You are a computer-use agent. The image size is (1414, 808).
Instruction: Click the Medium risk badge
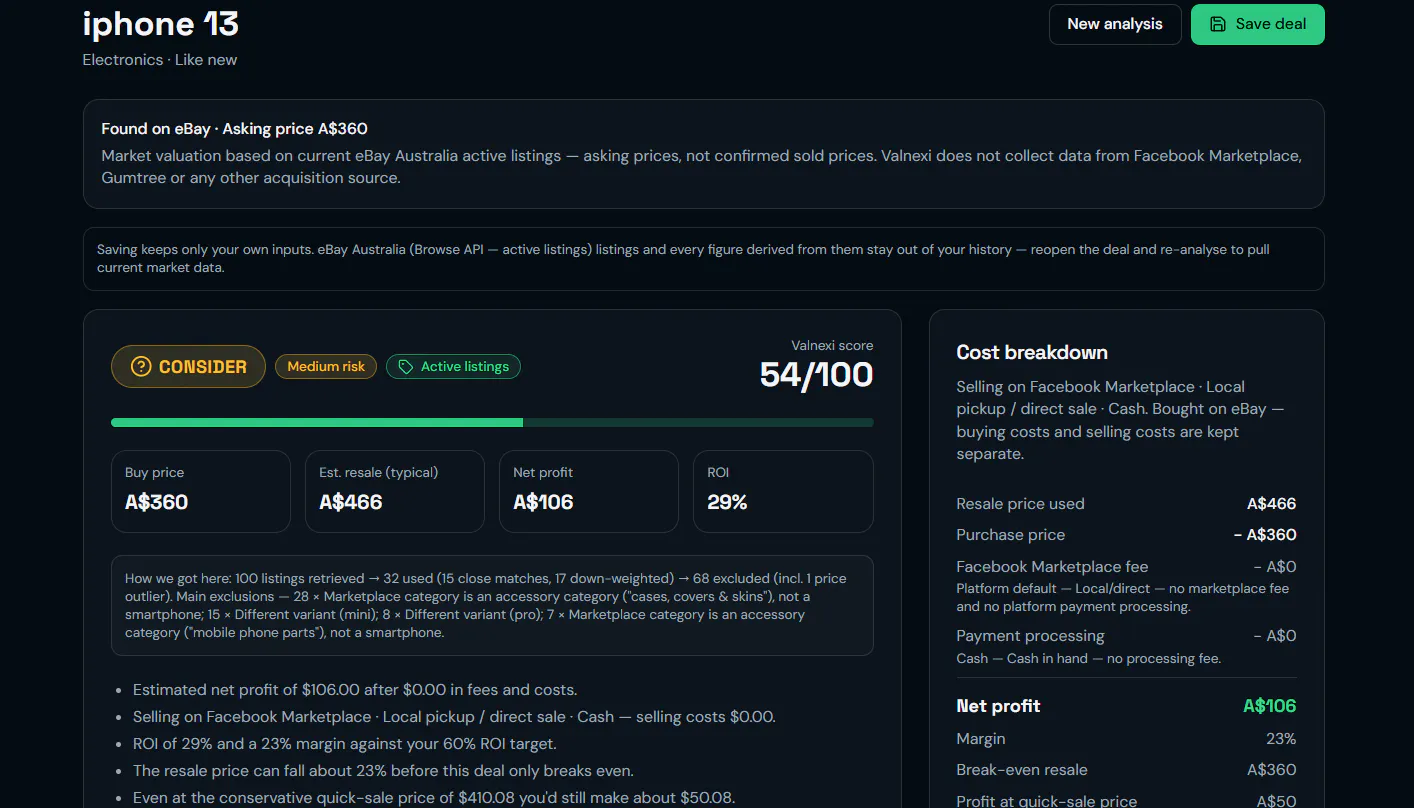point(326,367)
